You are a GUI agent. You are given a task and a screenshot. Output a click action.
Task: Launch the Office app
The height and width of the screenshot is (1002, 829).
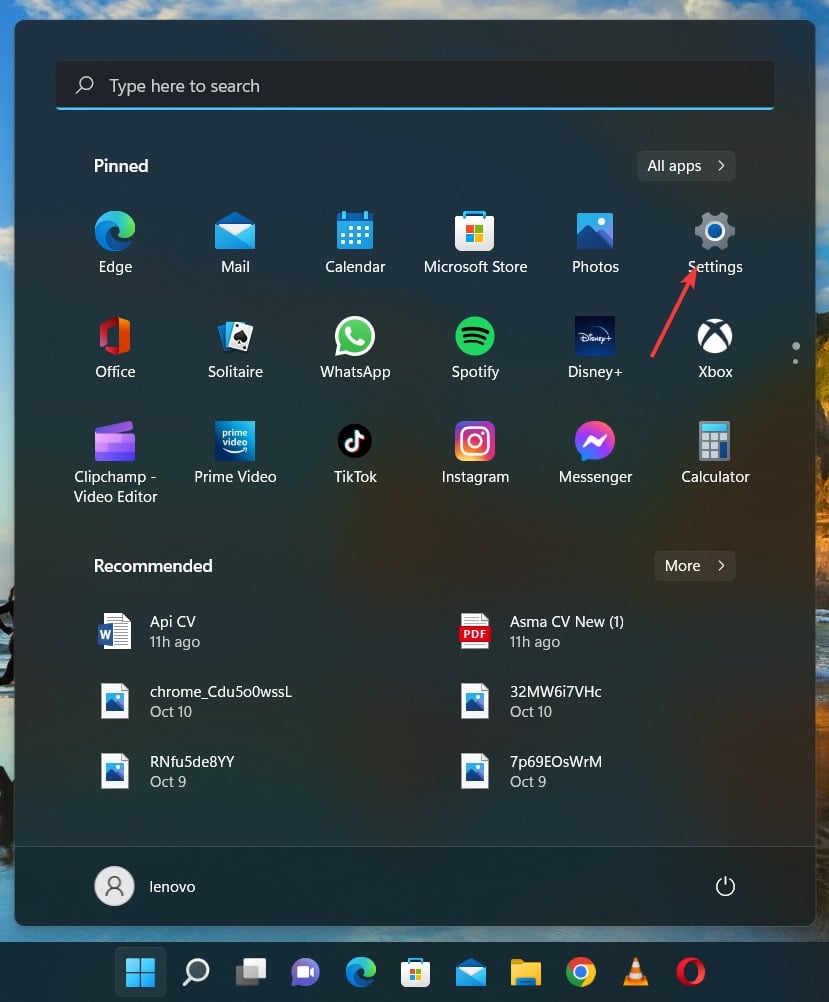tap(115, 348)
